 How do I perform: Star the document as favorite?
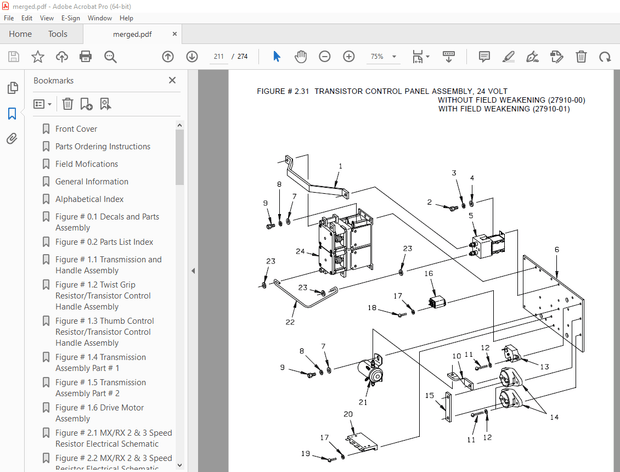(x=38, y=57)
